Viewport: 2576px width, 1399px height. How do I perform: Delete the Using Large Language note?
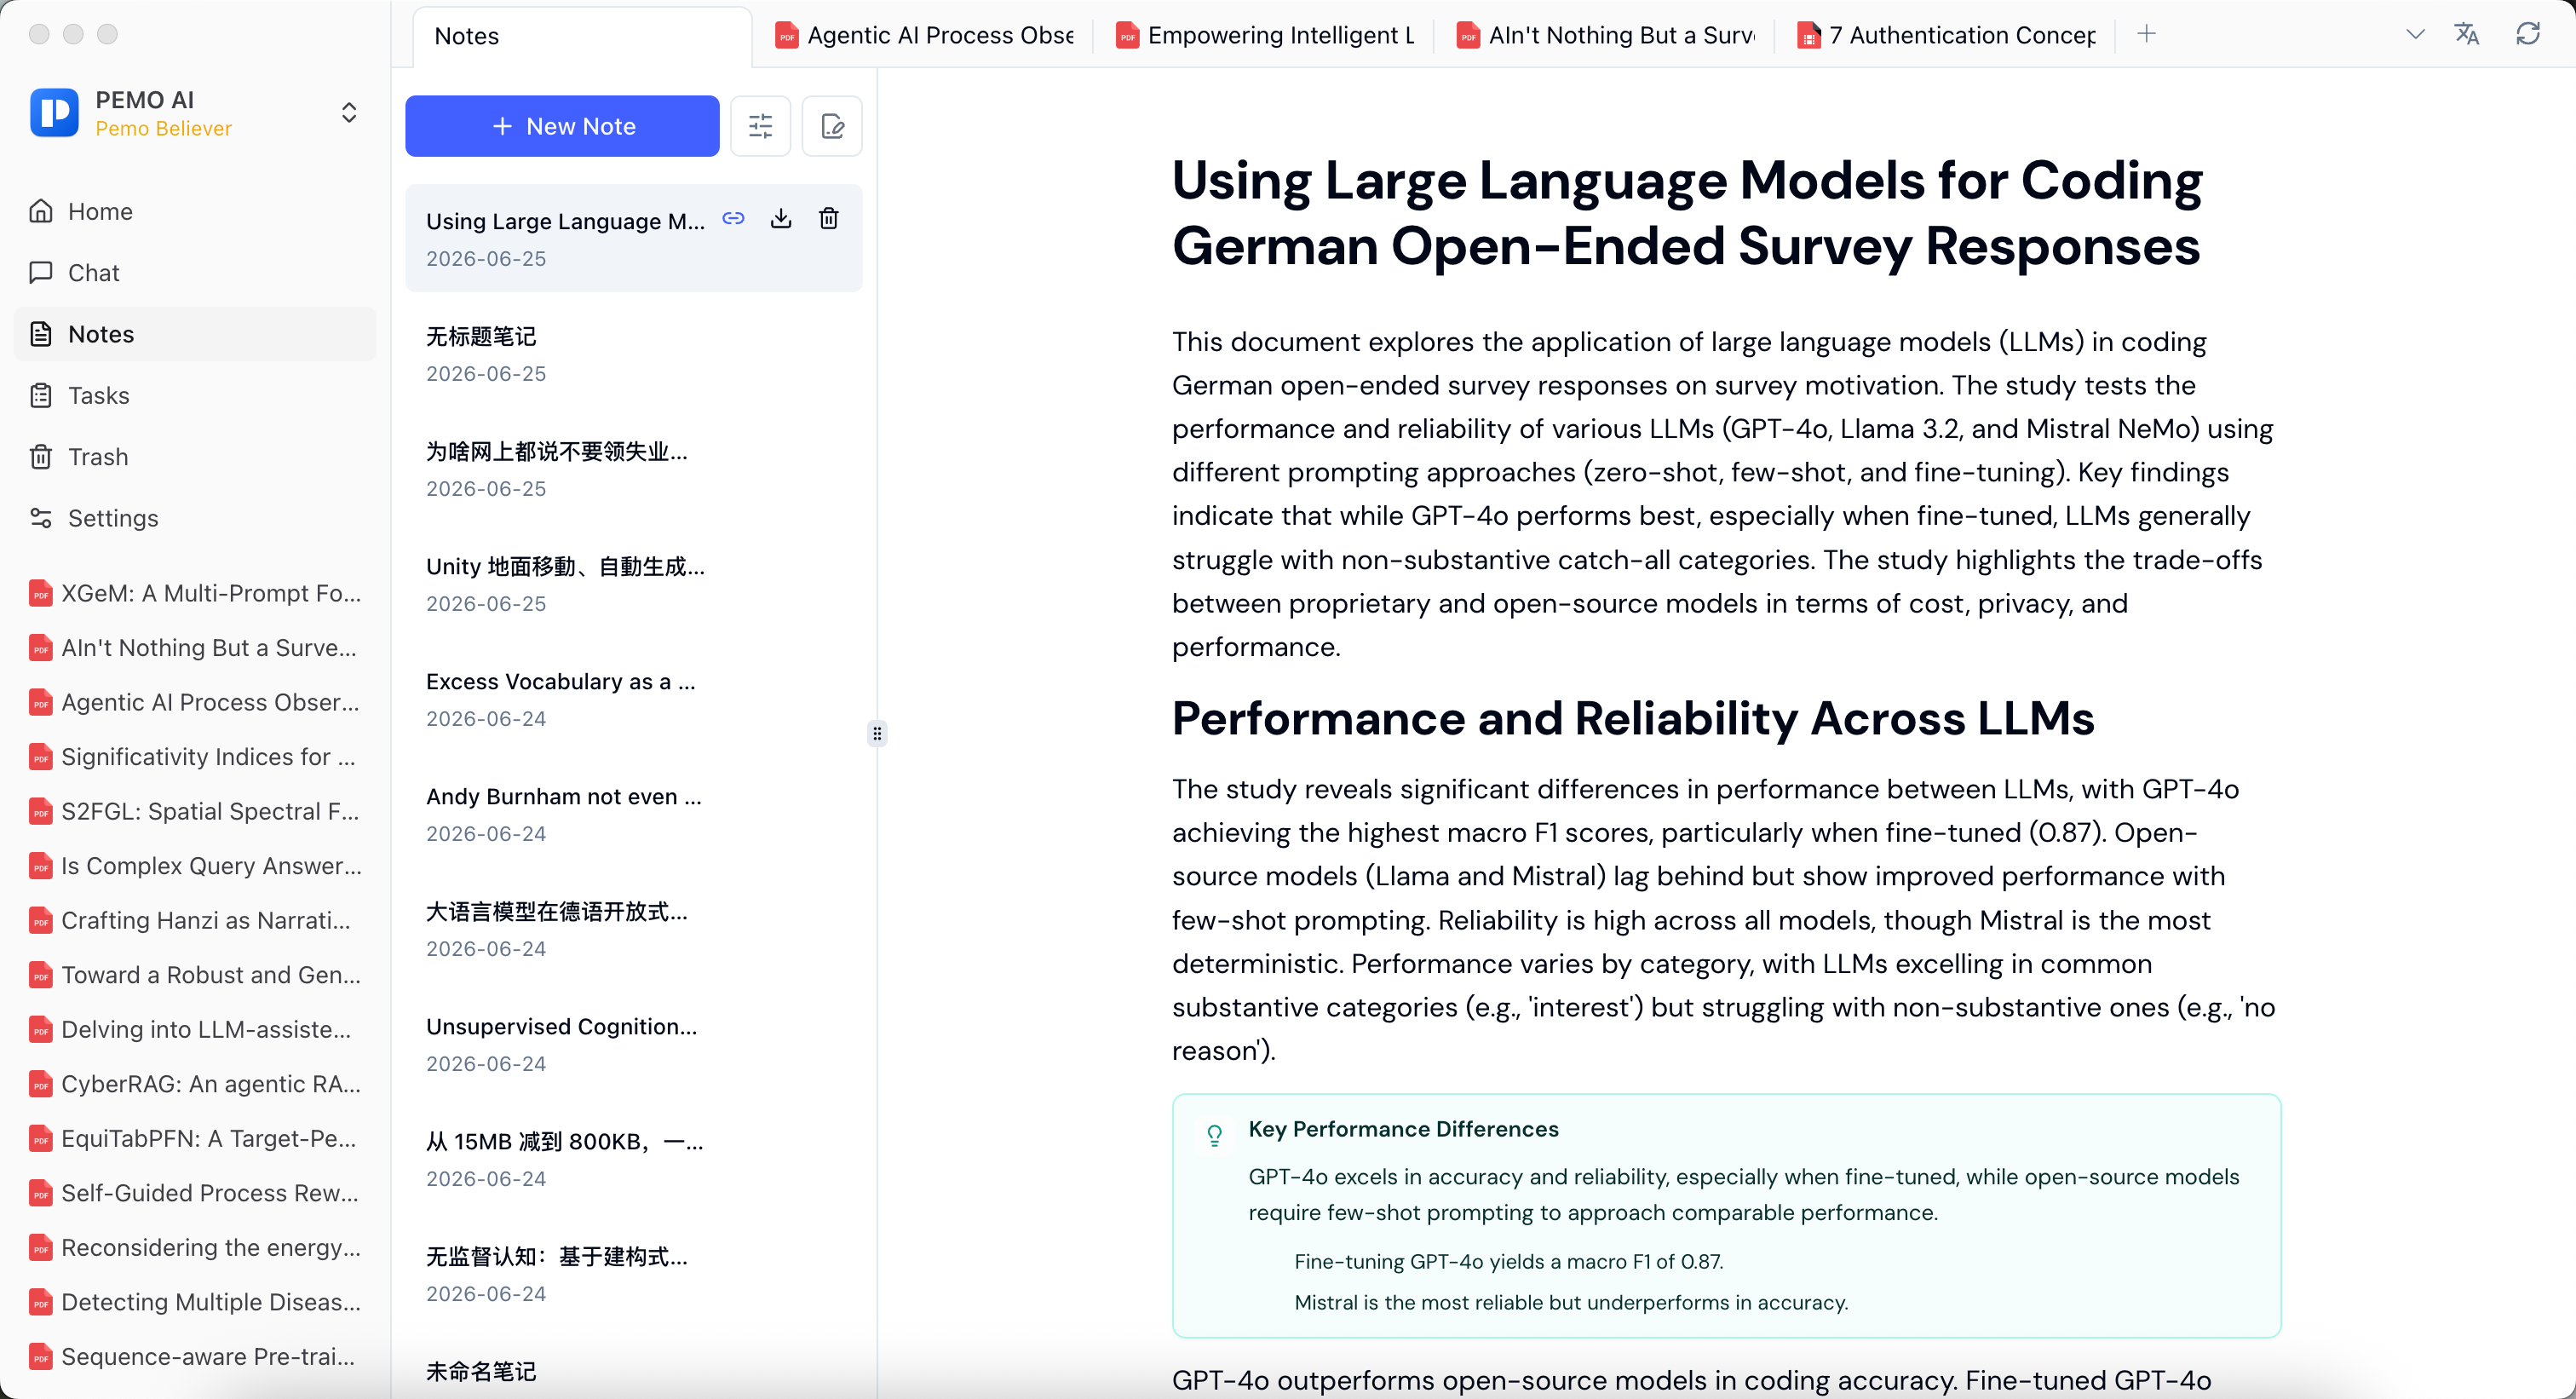(829, 218)
